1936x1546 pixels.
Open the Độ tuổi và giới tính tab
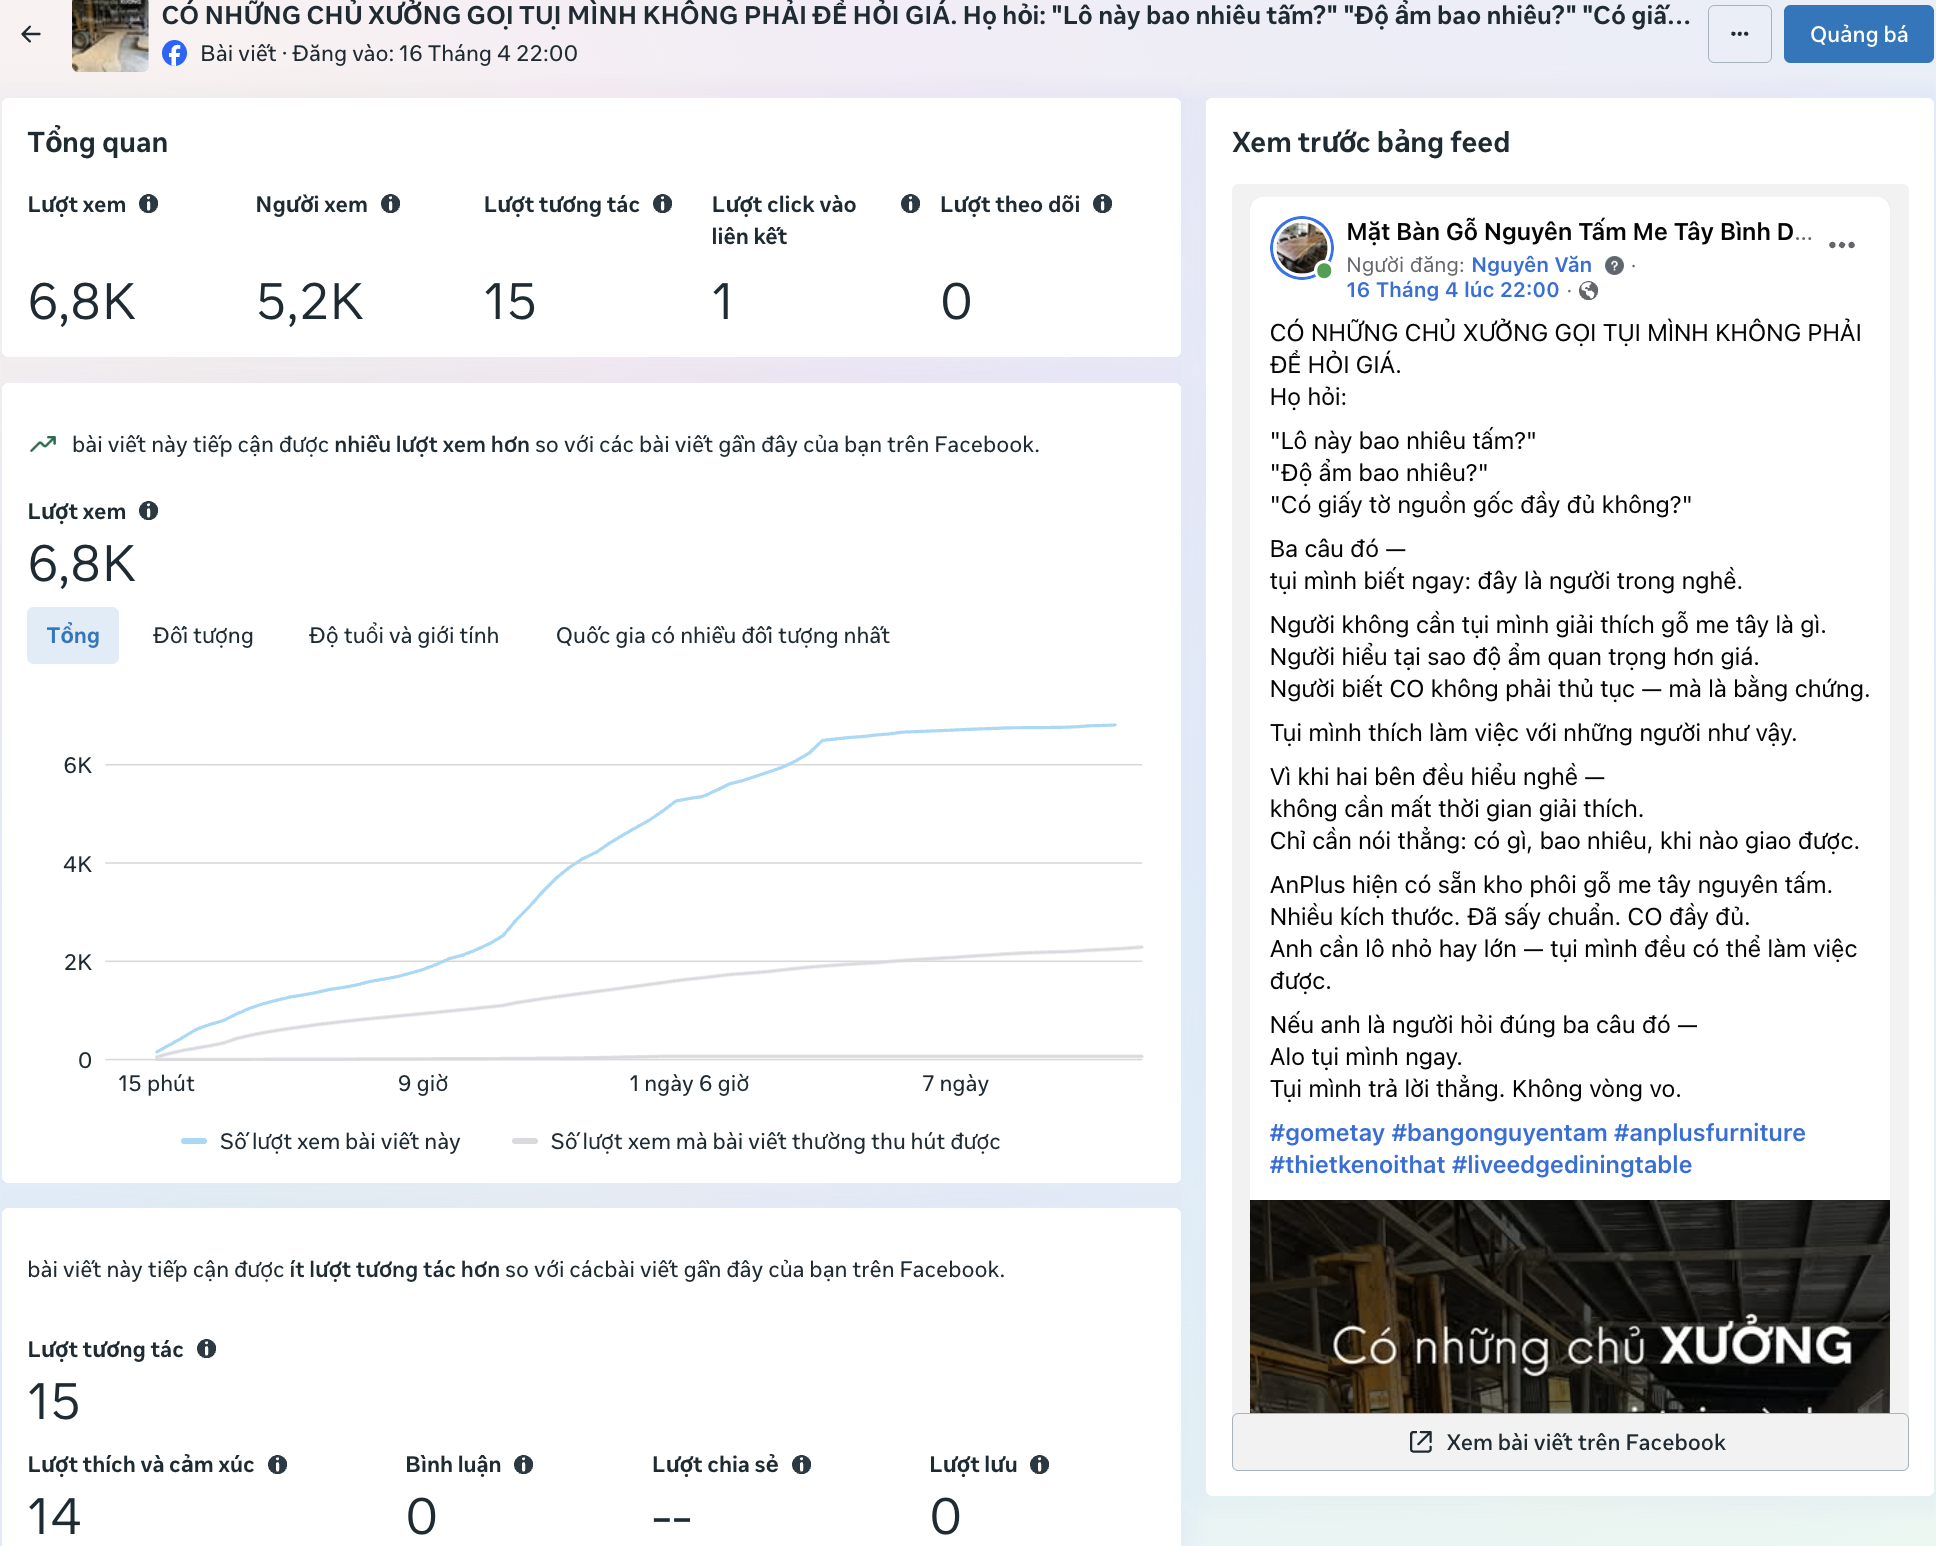(404, 635)
